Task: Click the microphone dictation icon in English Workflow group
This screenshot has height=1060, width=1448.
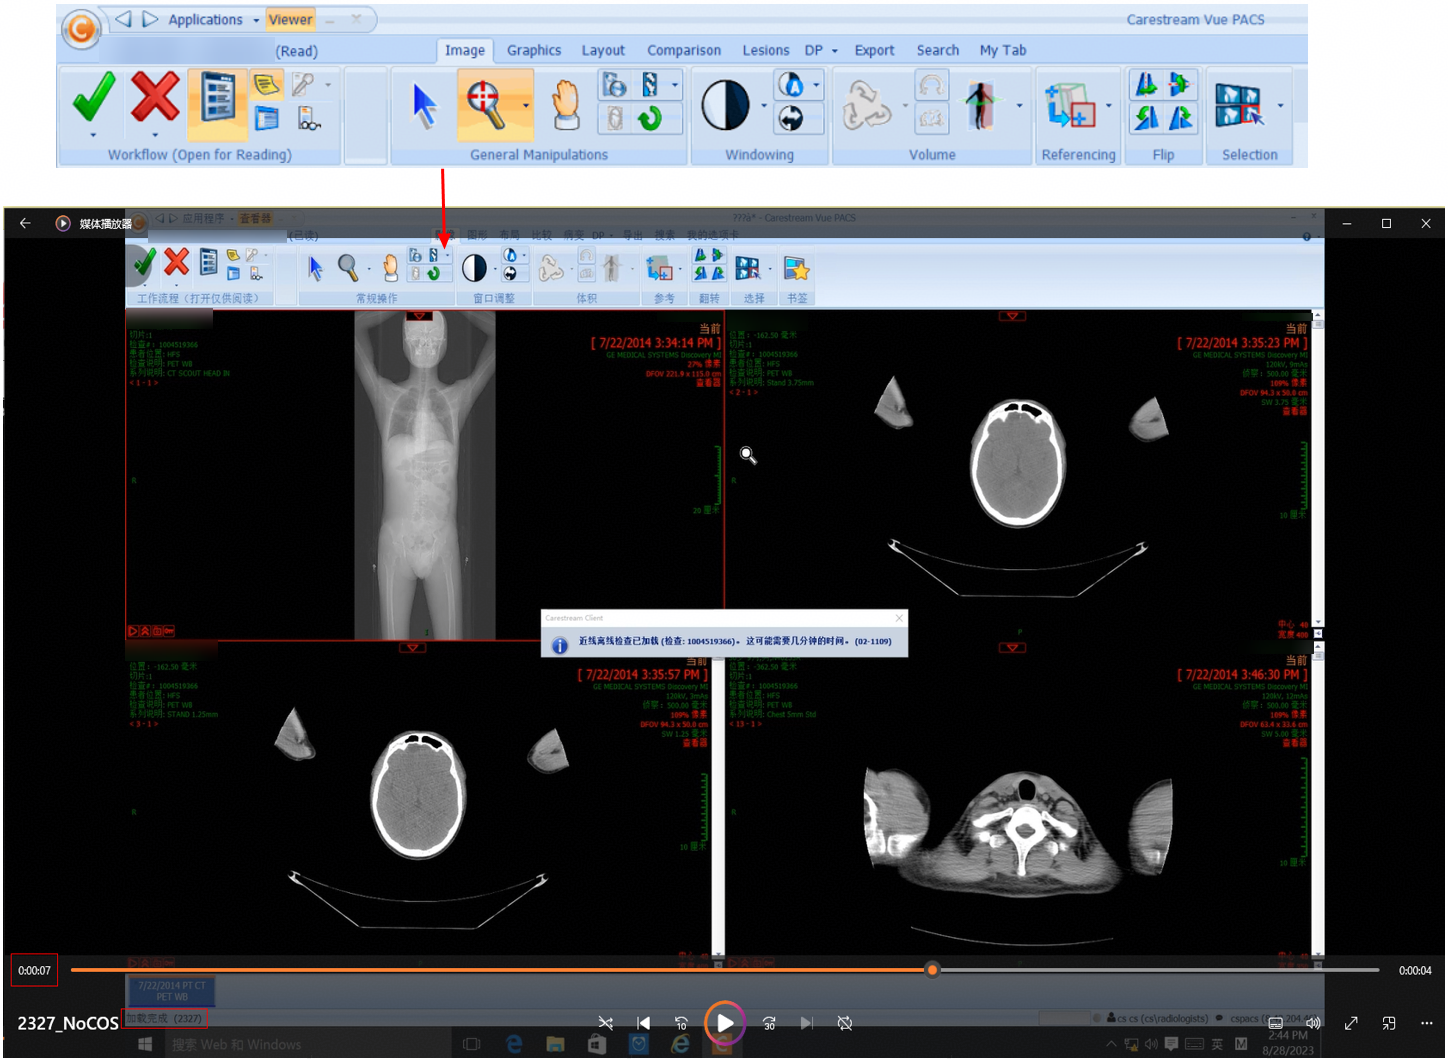Action: (303, 85)
